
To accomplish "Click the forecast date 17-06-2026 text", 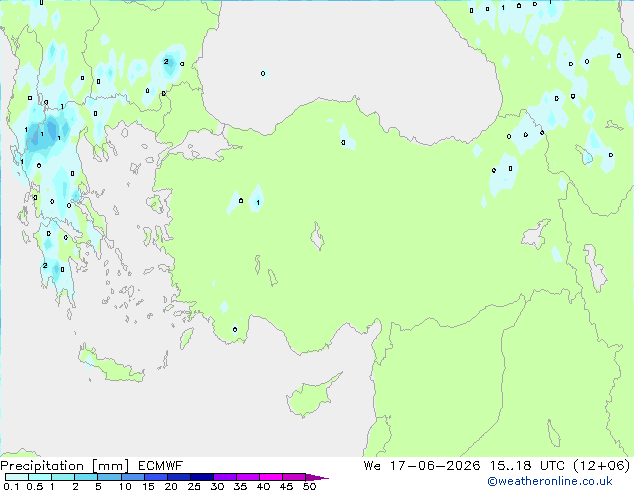I will 435,466.
